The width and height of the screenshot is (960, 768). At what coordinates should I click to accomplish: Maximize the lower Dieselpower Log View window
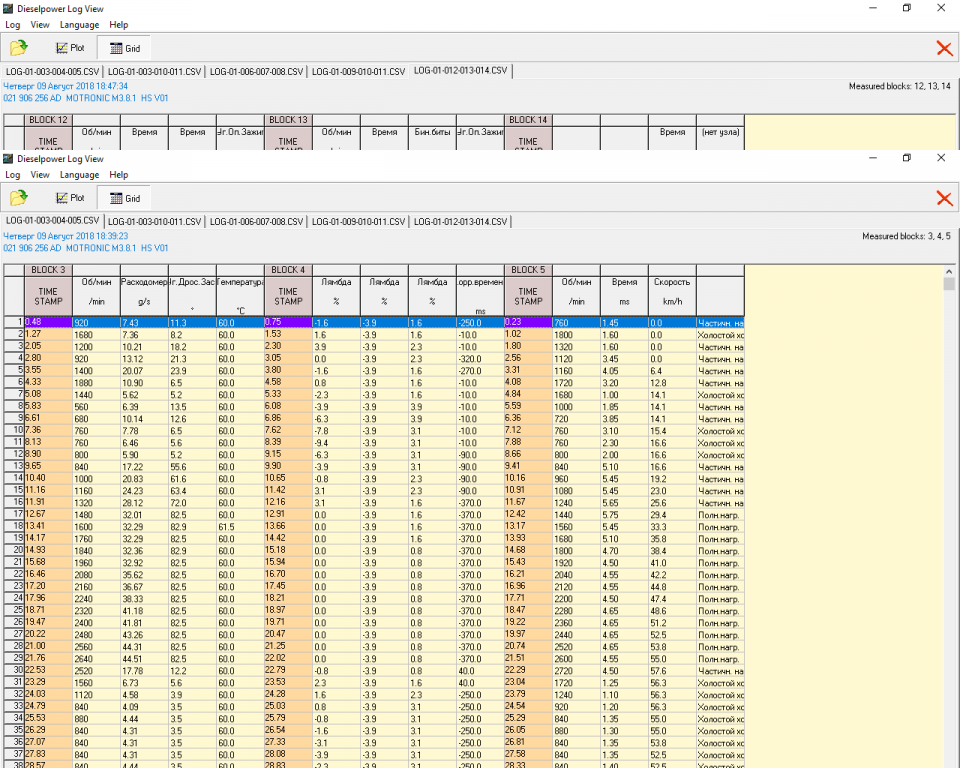pos(906,158)
